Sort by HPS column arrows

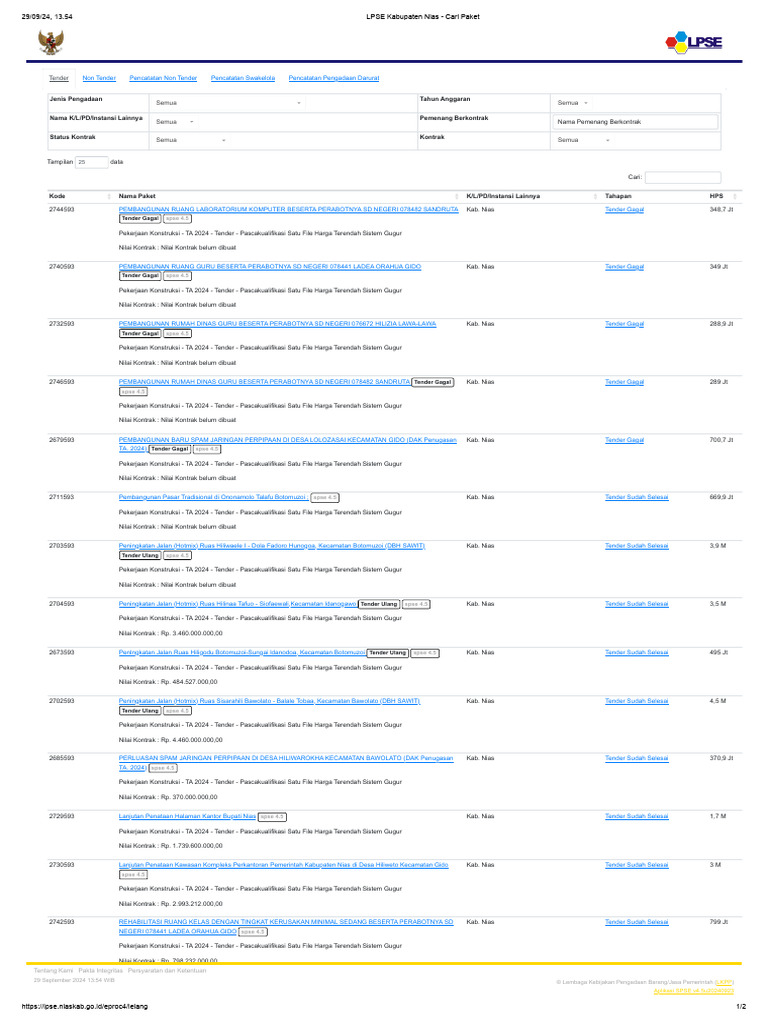[x=735, y=197]
